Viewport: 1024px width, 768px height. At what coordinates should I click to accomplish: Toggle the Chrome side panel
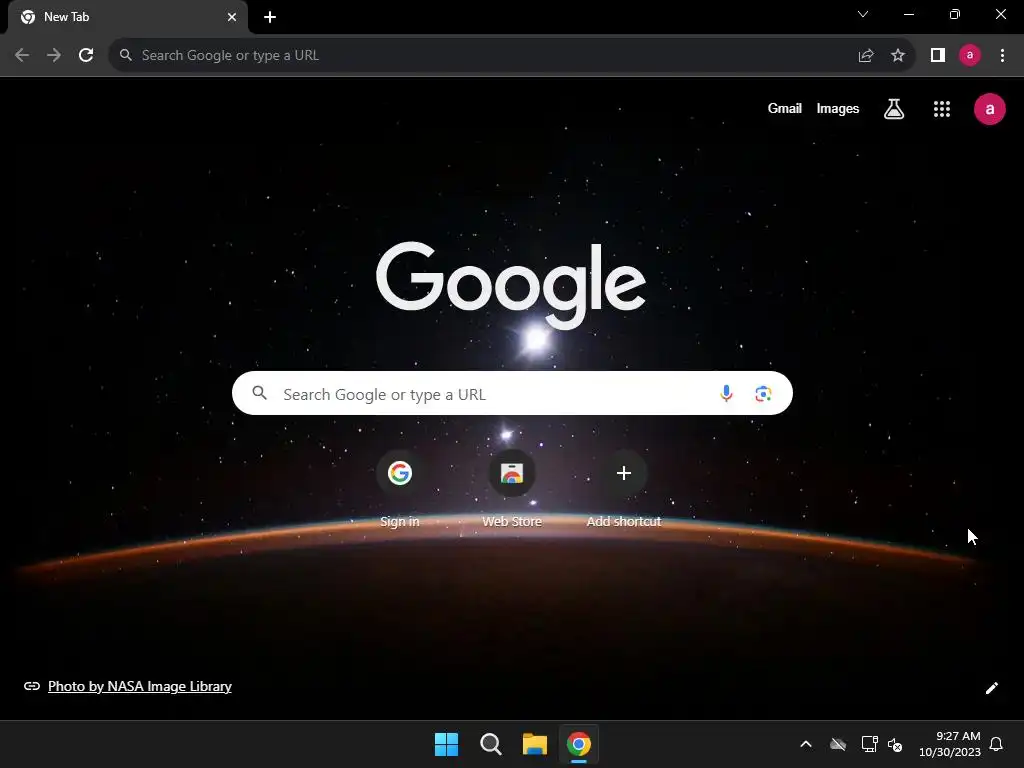938,56
